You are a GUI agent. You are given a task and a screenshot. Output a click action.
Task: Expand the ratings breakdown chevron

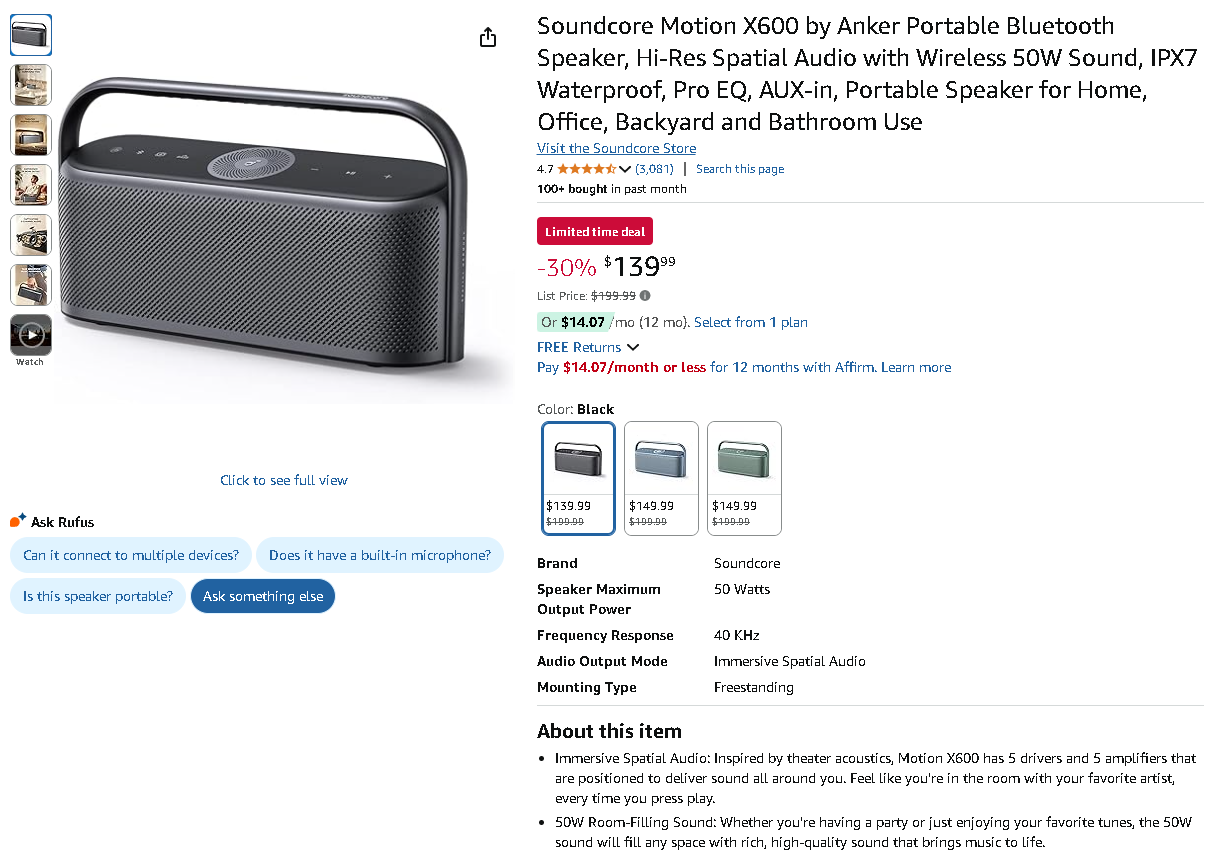[x=626, y=169]
